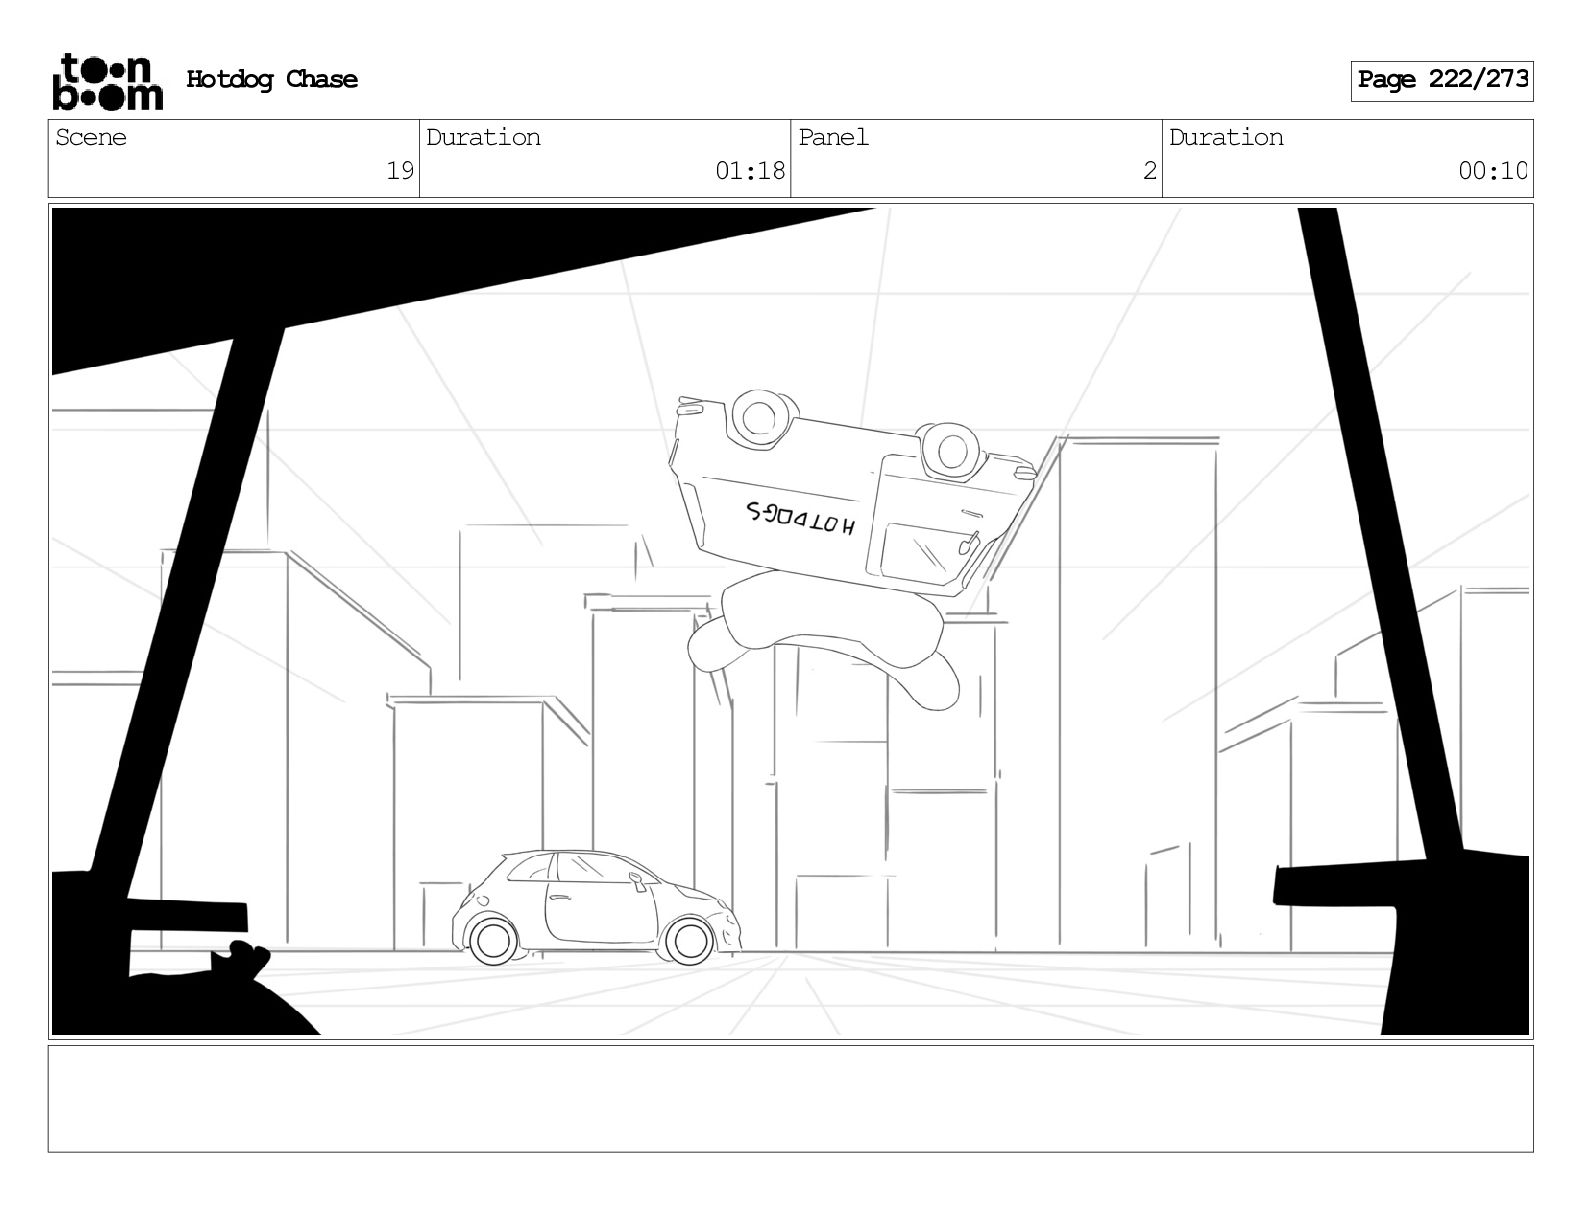Click the truck's left wheel

pyautogui.click(x=765, y=415)
